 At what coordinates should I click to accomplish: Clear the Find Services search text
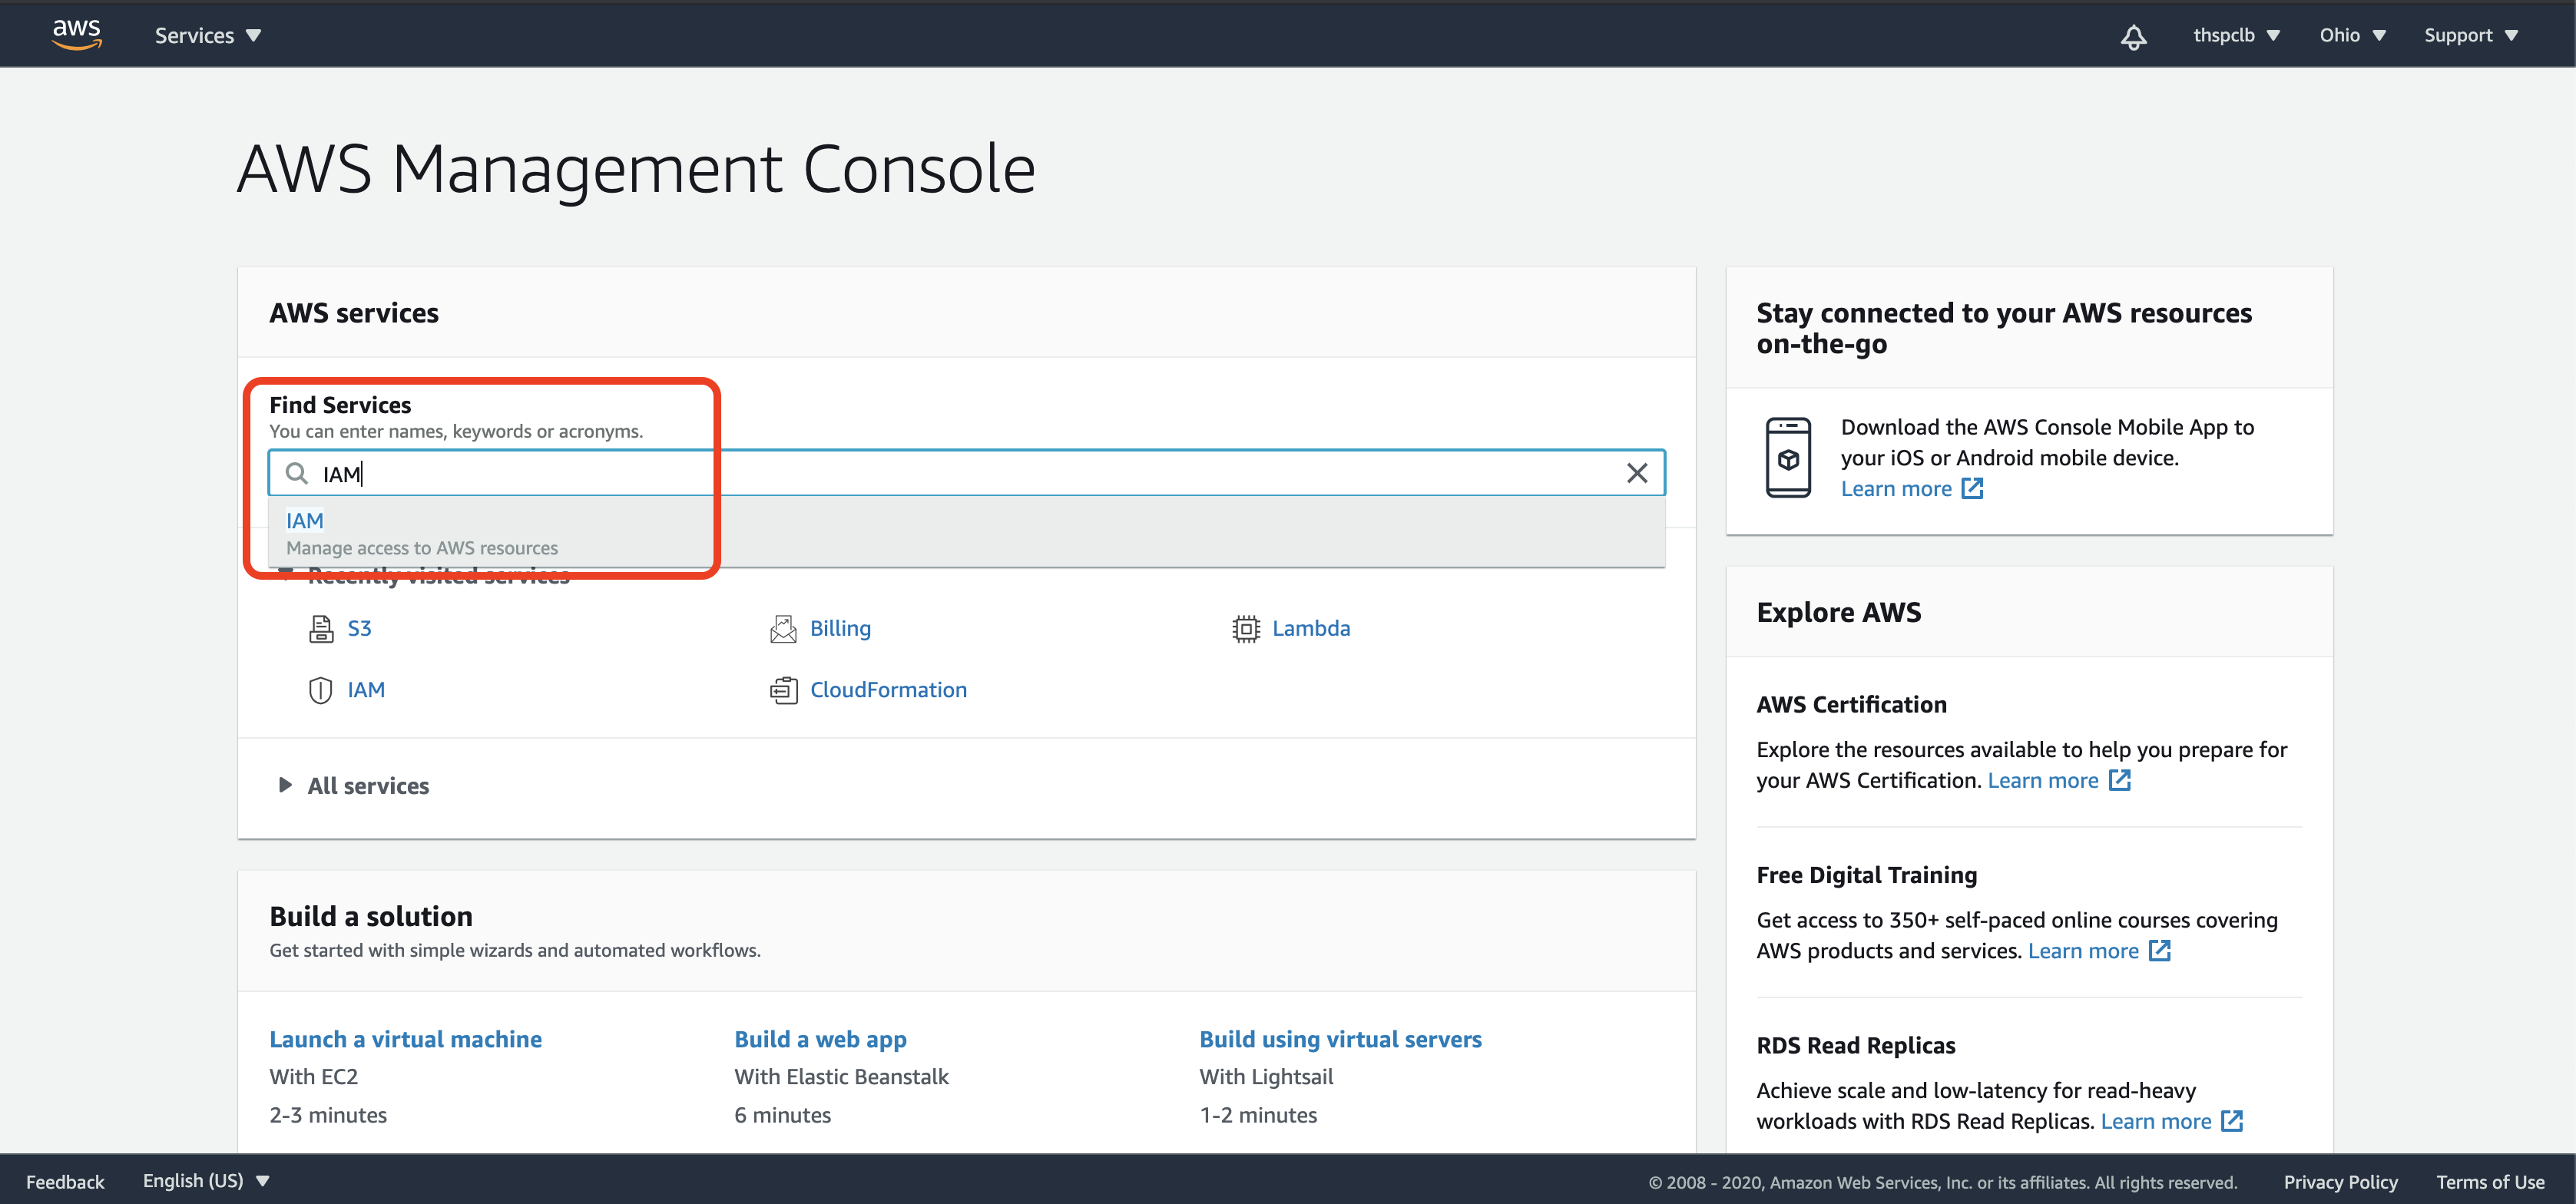1636,473
